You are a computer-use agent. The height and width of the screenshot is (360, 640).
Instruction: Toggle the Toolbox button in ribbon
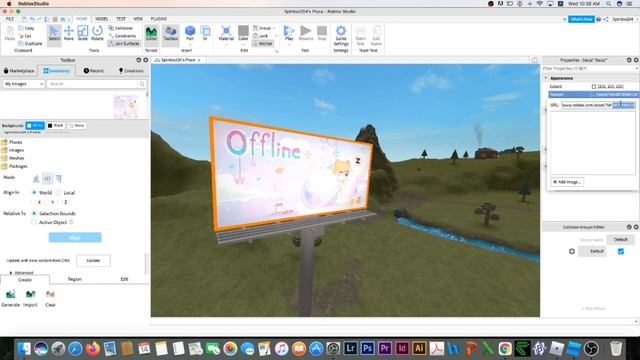171,33
